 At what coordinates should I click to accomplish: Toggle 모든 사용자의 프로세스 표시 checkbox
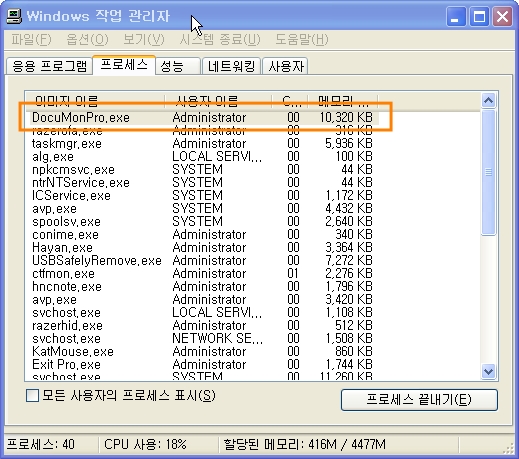33,396
